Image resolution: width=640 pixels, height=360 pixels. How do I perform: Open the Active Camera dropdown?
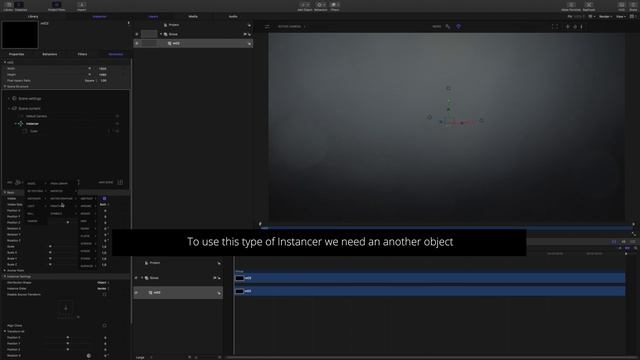[x=291, y=27]
